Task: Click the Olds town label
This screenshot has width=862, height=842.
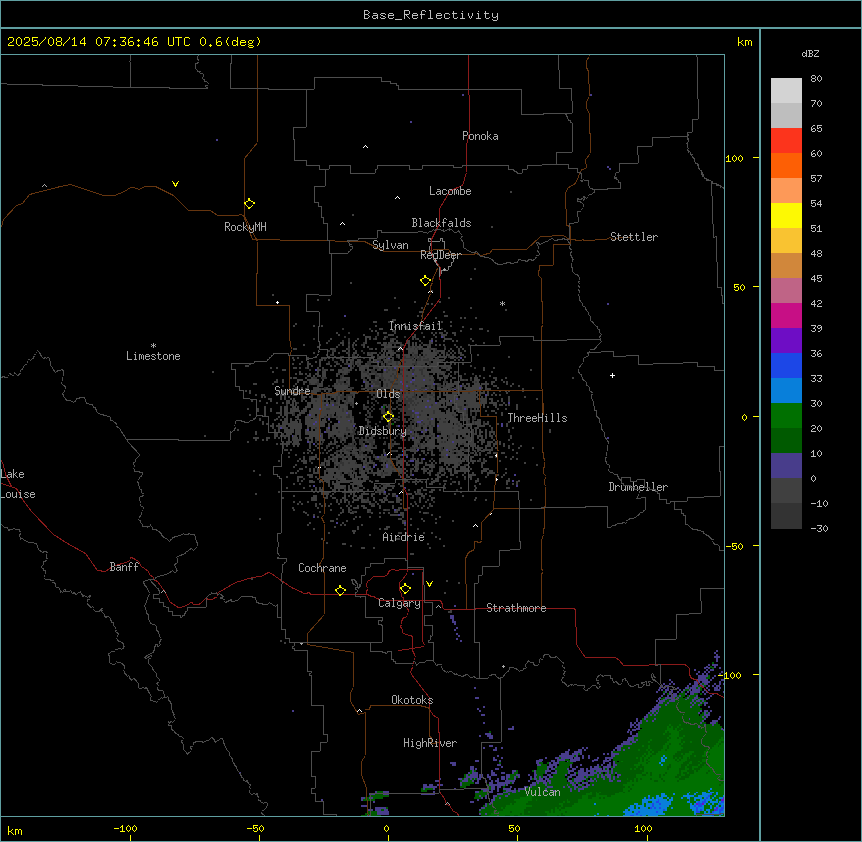Action: pos(388,394)
